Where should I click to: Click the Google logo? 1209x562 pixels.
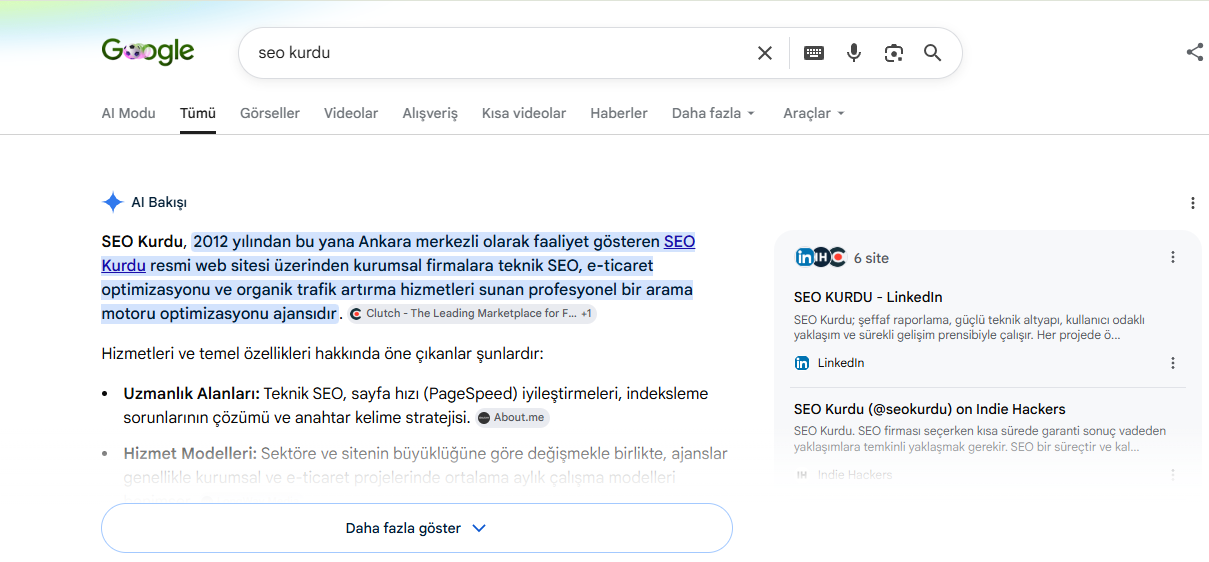pyautogui.click(x=148, y=52)
